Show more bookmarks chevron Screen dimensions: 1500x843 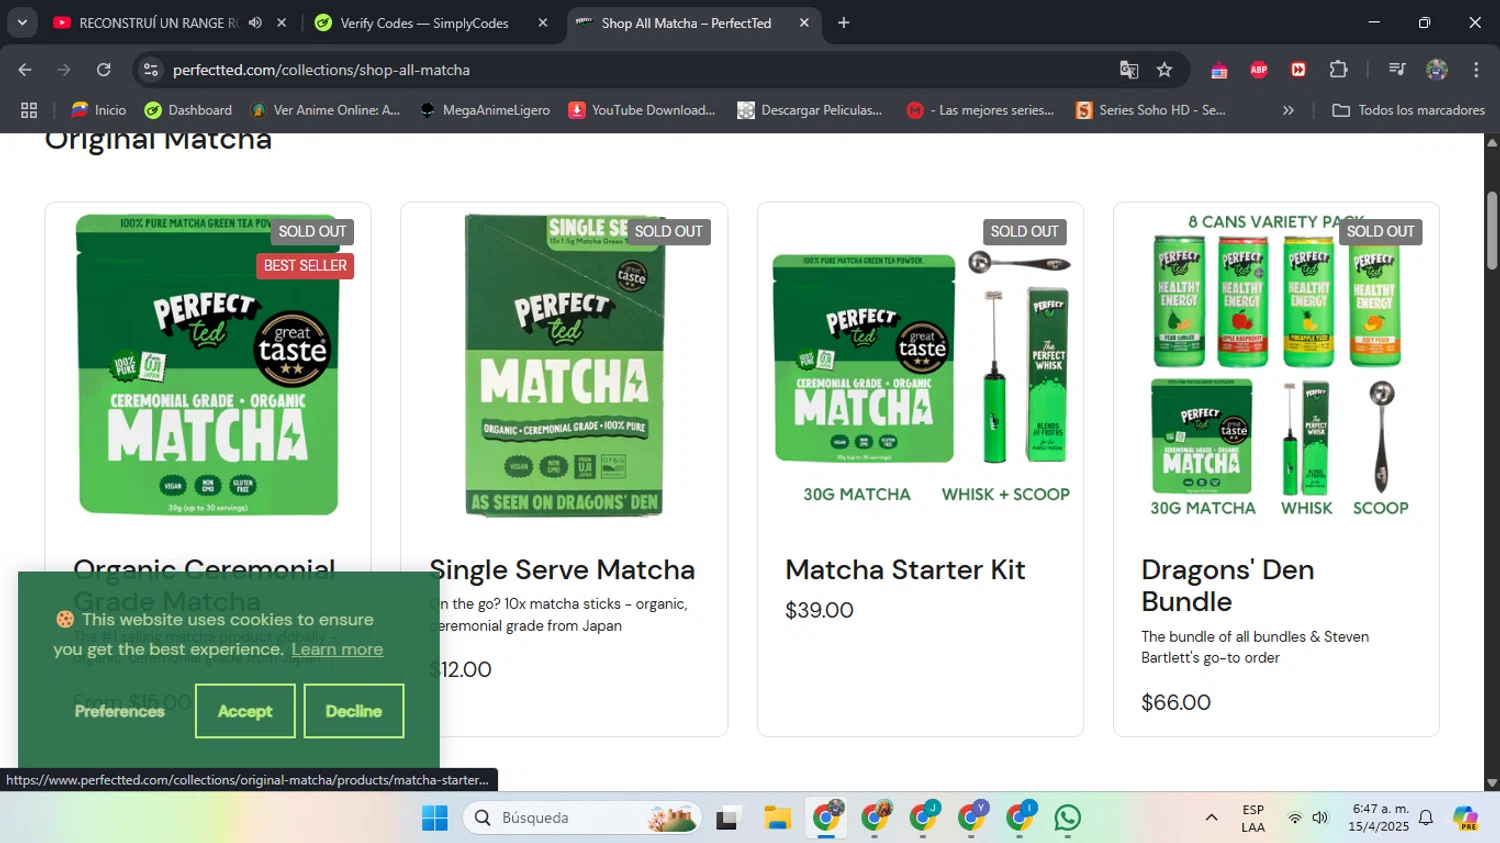1288,110
